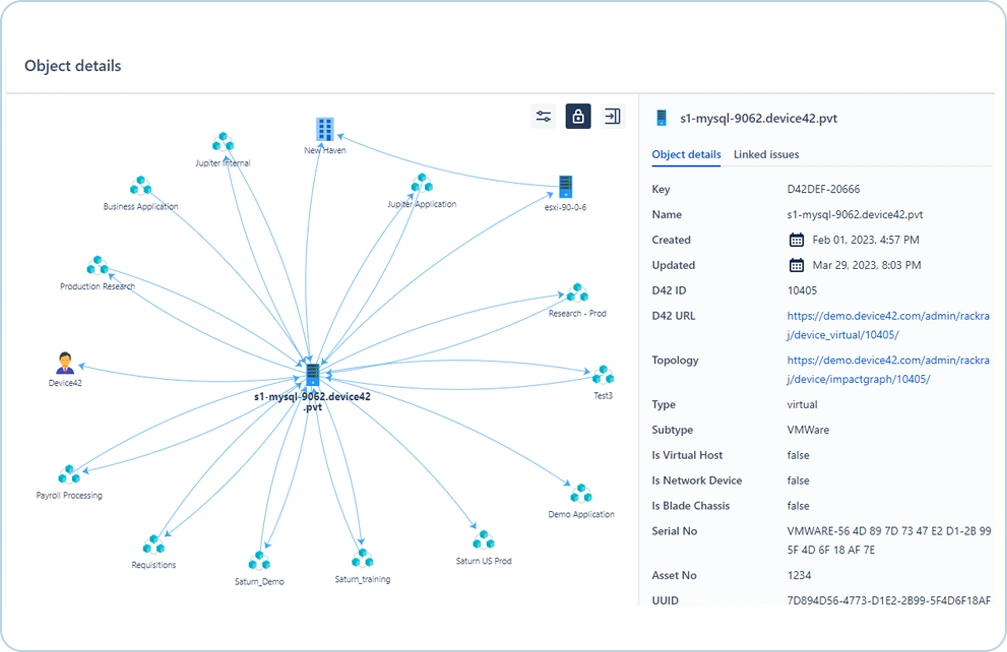Image resolution: width=1007 pixels, height=652 pixels.
Task: Click the Name value s1-mysql-9062.device42.pvt
Action: click(x=855, y=215)
